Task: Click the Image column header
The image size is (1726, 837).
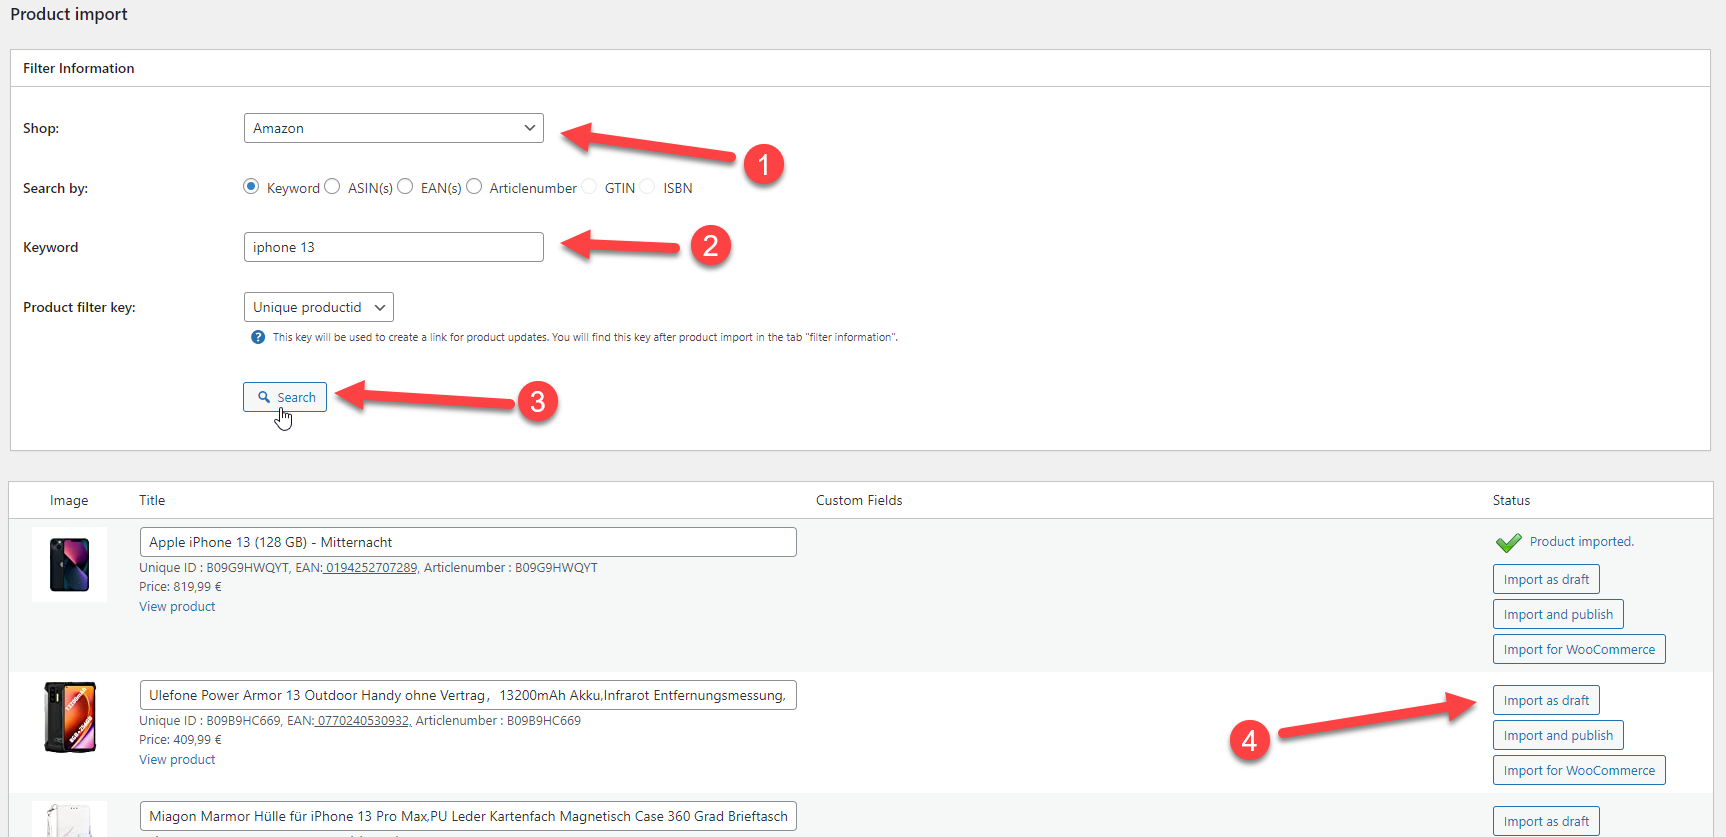Action: click(69, 500)
